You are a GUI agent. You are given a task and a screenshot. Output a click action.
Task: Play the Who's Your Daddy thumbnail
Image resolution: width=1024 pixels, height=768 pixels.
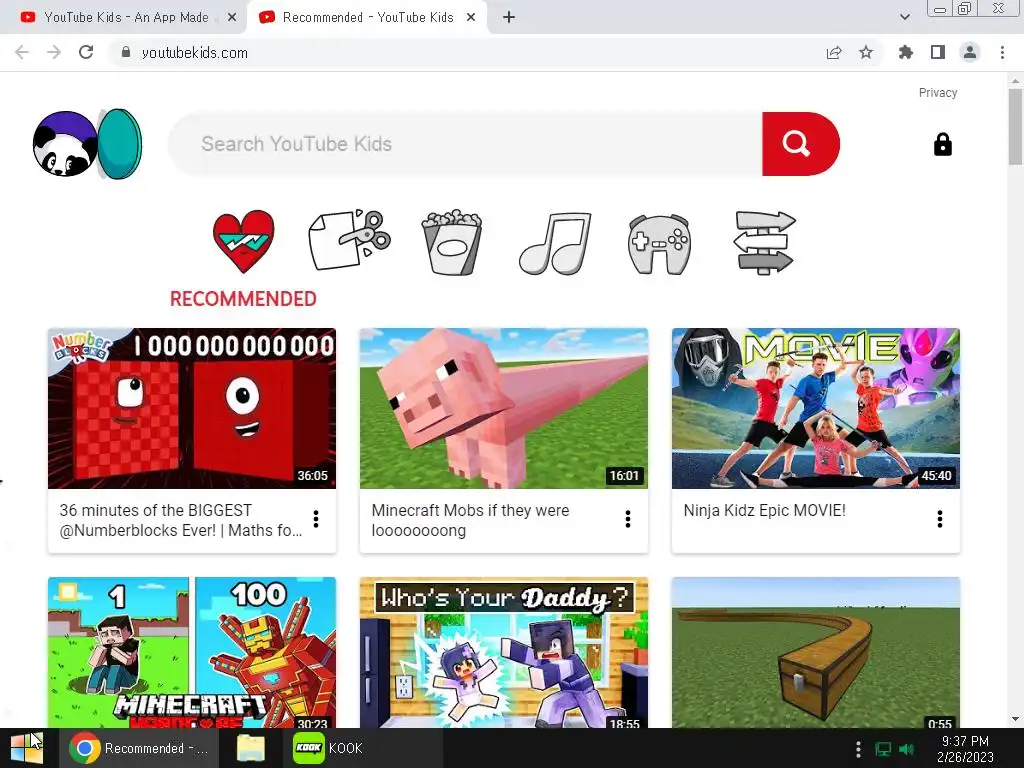click(504, 652)
